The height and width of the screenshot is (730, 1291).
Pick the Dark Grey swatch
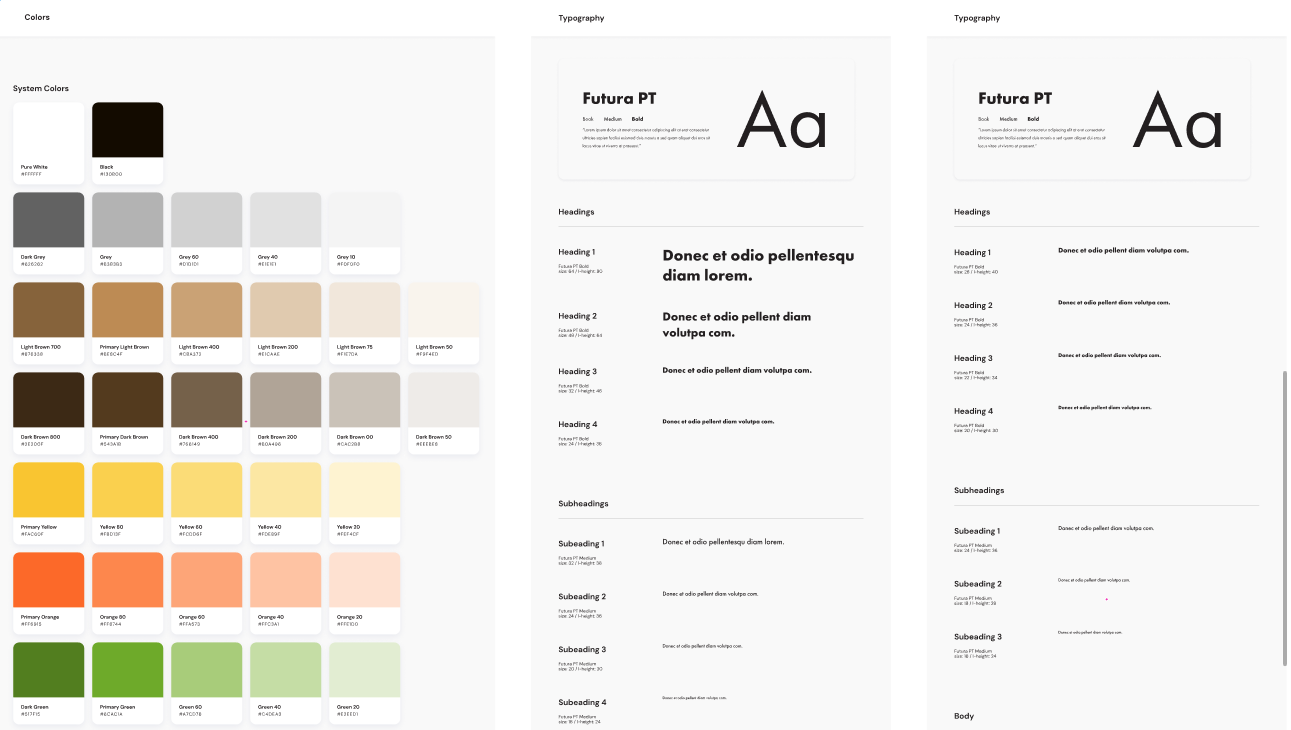pyautogui.click(x=48, y=220)
